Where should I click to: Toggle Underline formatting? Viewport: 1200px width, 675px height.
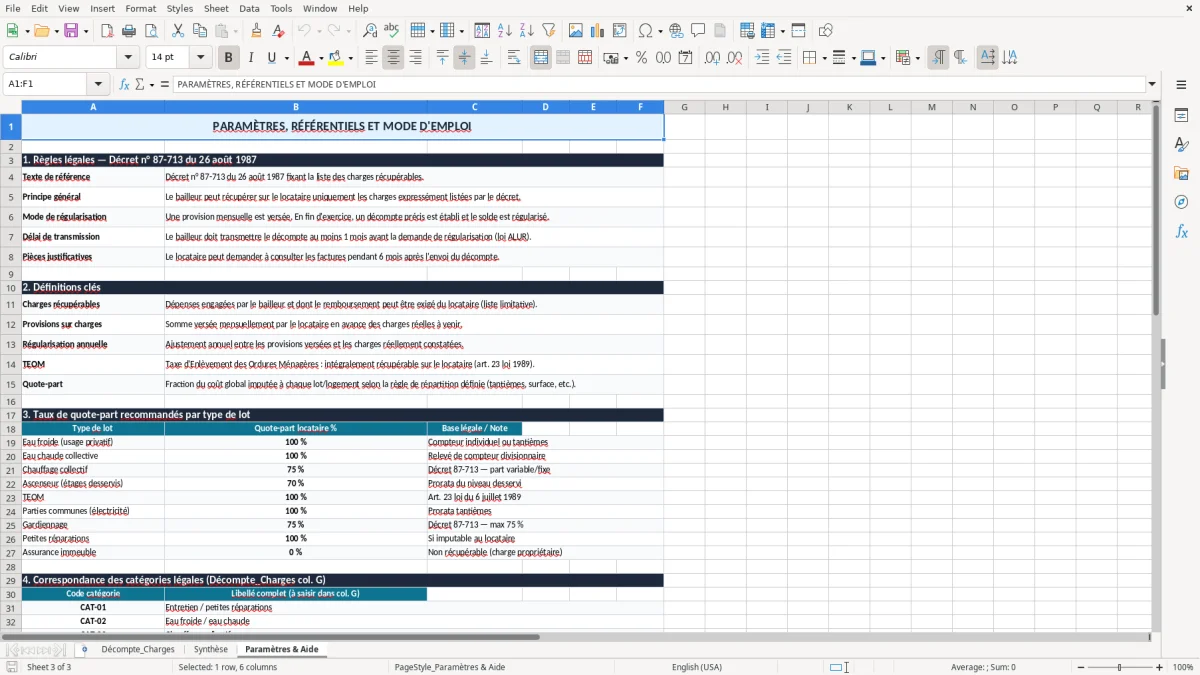pyautogui.click(x=272, y=58)
